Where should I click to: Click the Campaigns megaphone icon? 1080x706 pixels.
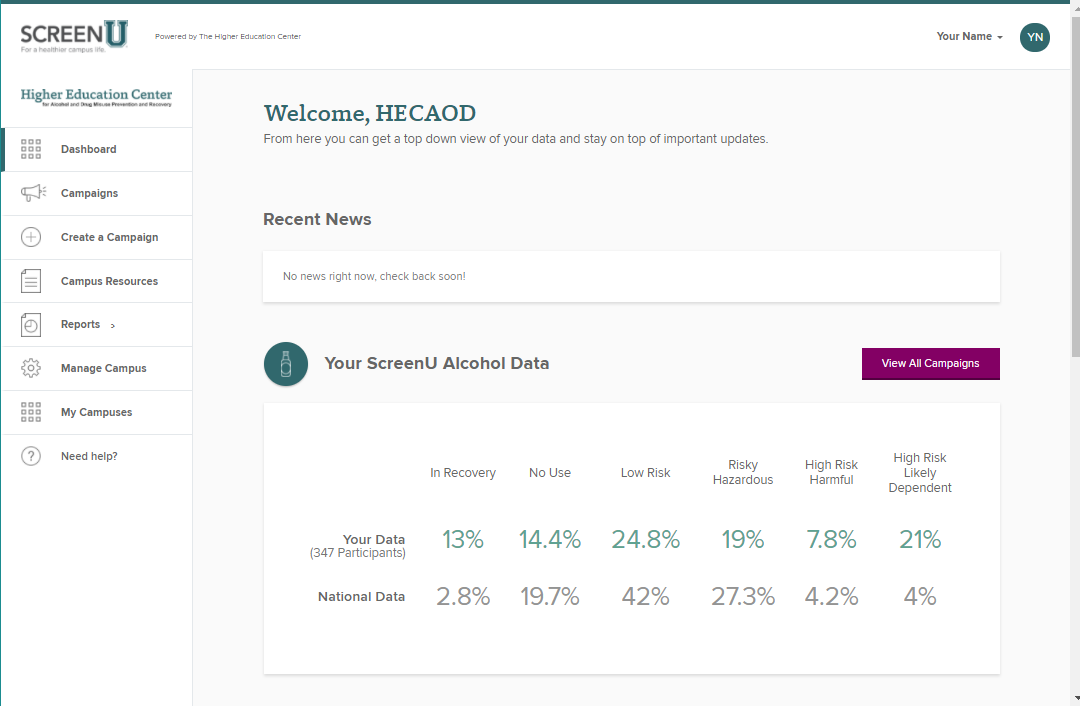point(33,193)
